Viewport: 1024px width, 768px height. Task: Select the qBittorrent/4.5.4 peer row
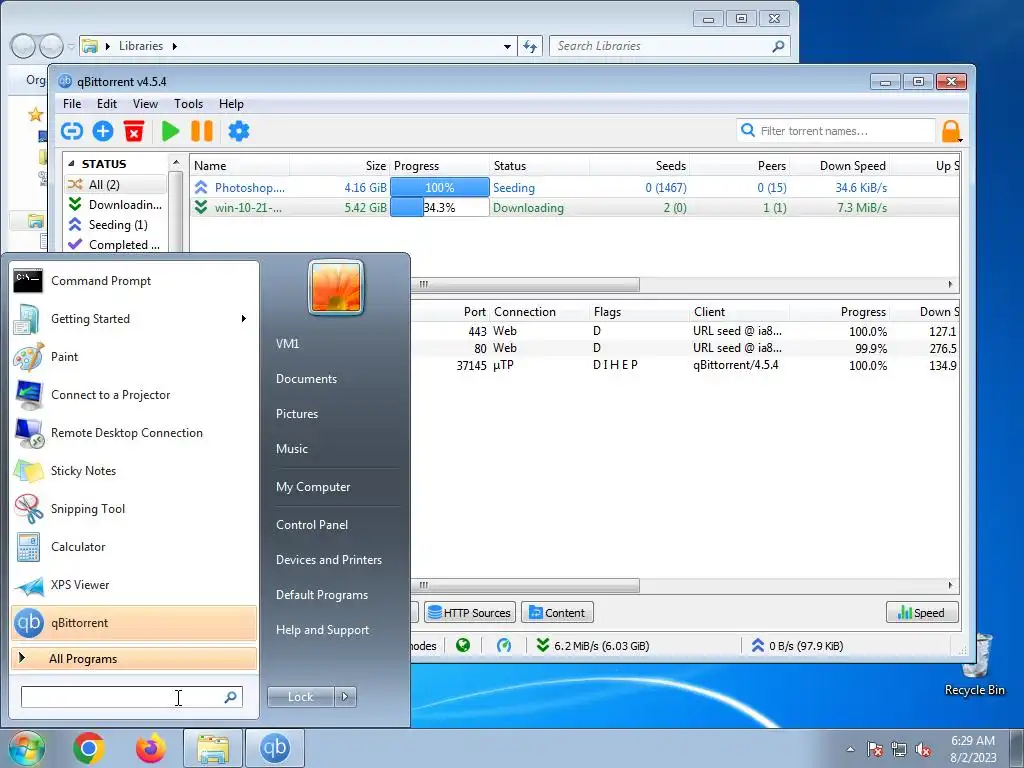click(684, 365)
